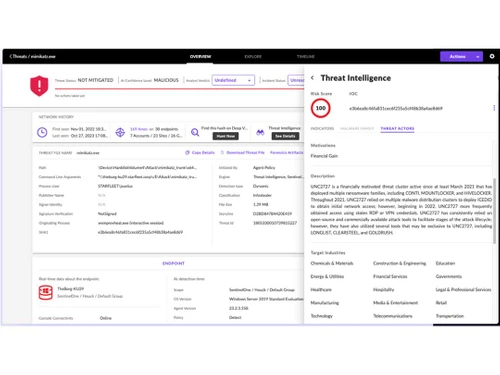Open the settings gear in top bar
This screenshot has width=500, height=375.
coord(492,56)
